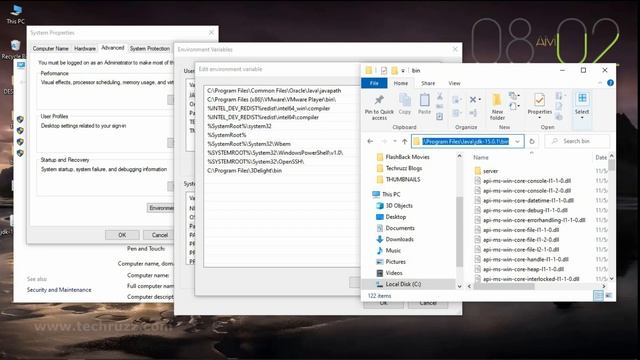The height and width of the screenshot is (360, 640).
Task: Click the Rename icon in Organize group
Action: [473, 113]
